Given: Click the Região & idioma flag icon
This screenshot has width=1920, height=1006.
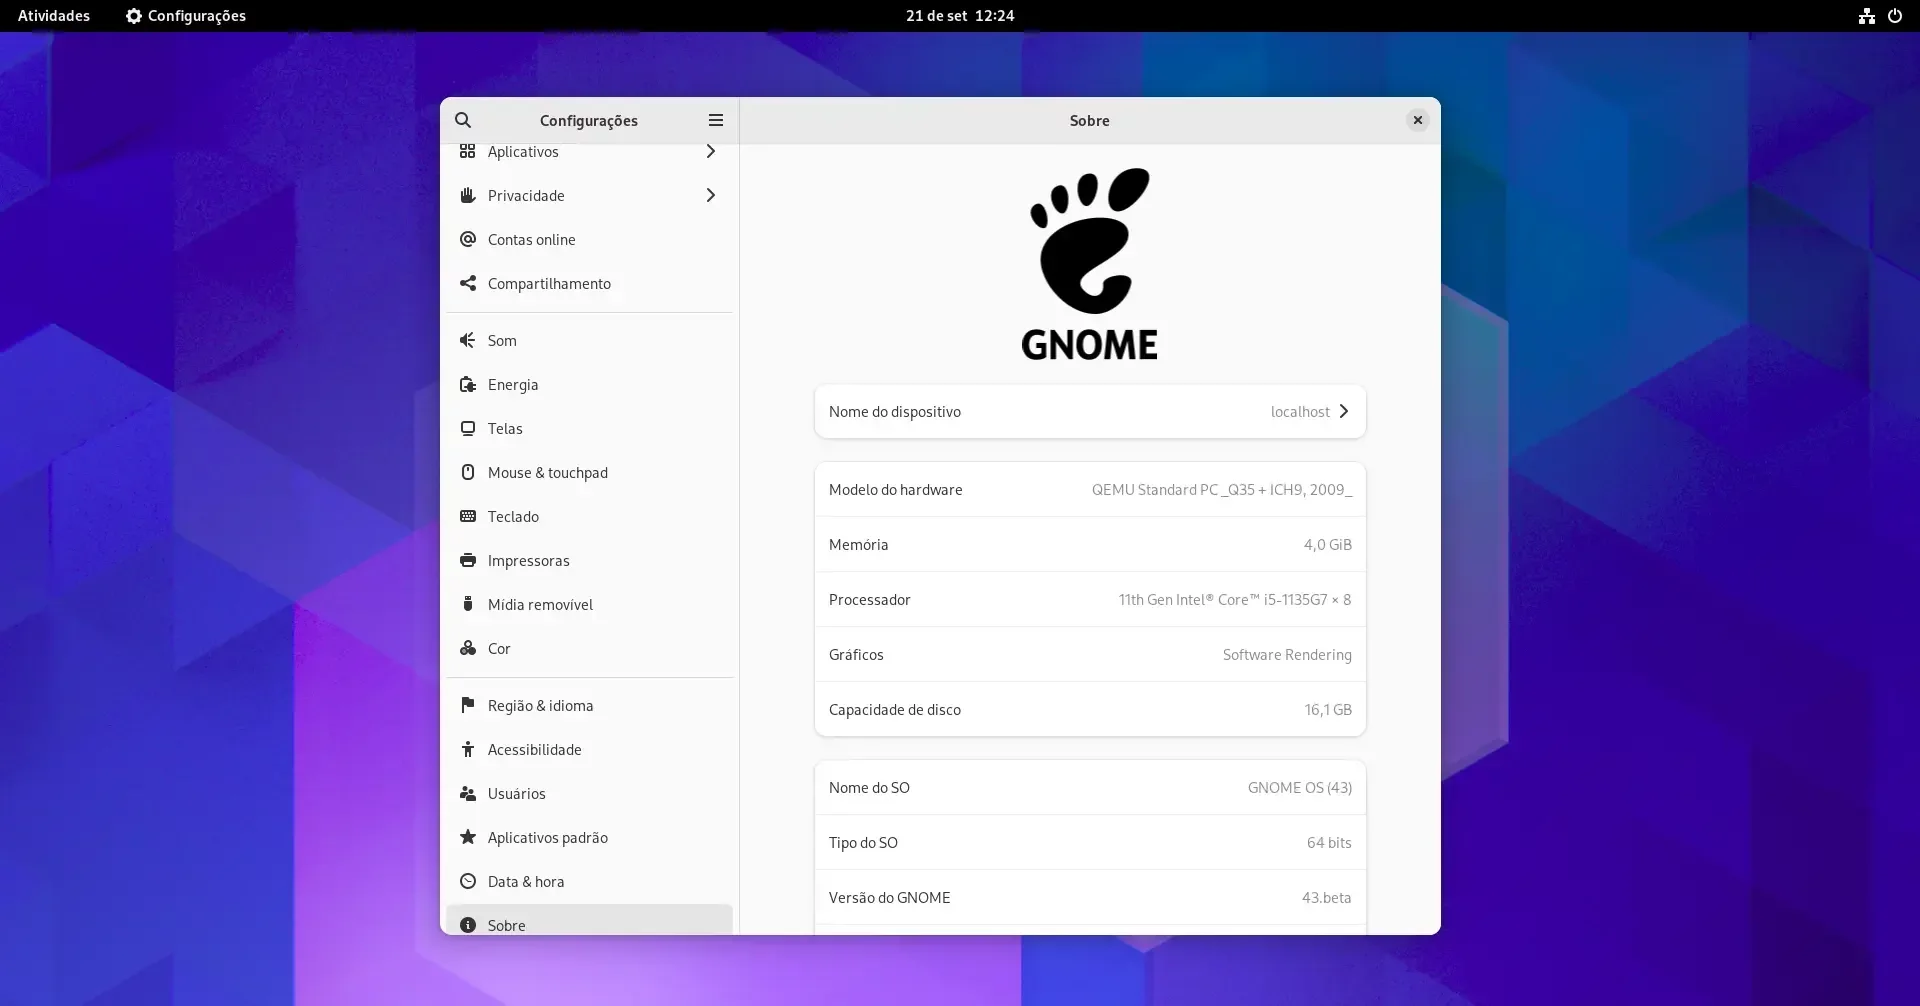Looking at the screenshot, I should click(x=467, y=705).
